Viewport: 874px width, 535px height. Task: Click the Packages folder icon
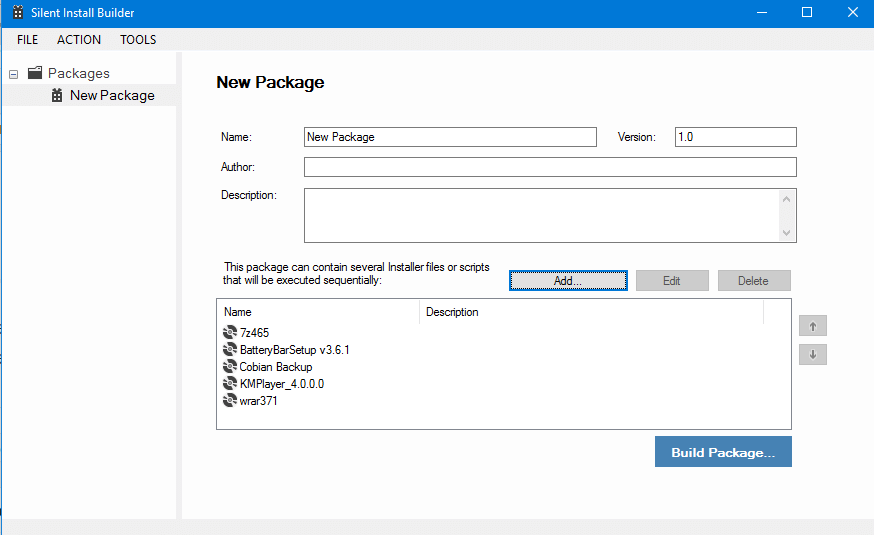coord(35,72)
